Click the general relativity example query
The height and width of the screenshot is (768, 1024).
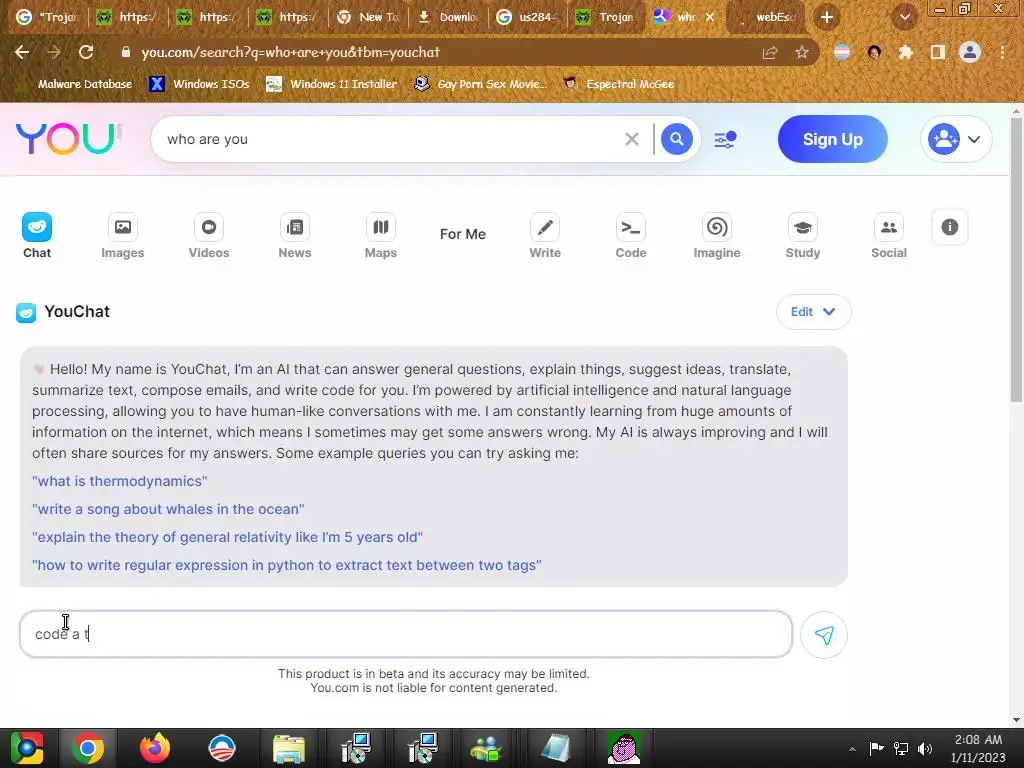[227, 537]
